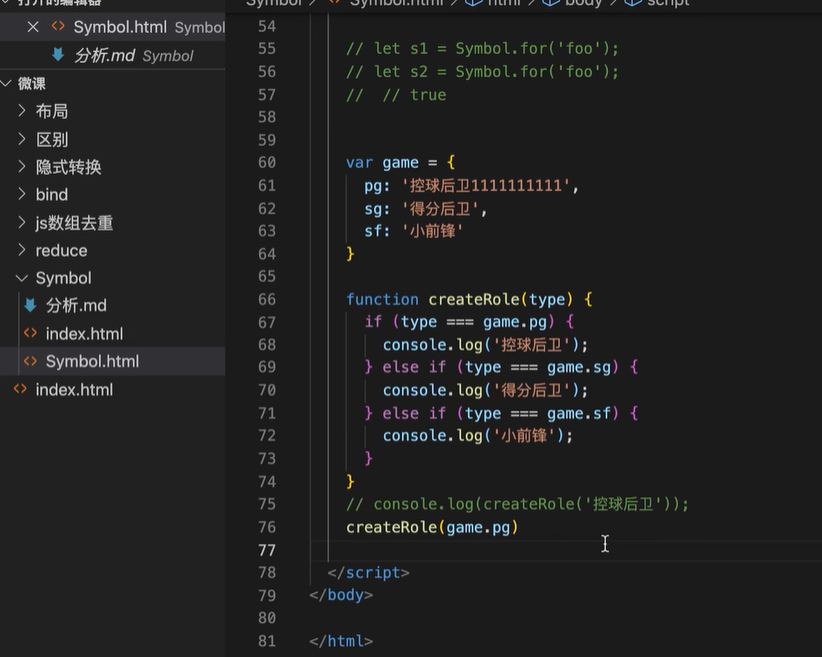Image resolution: width=822 pixels, height=657 pixels.
Task: Click the closing </body> tag
Action: coord(341,595)
